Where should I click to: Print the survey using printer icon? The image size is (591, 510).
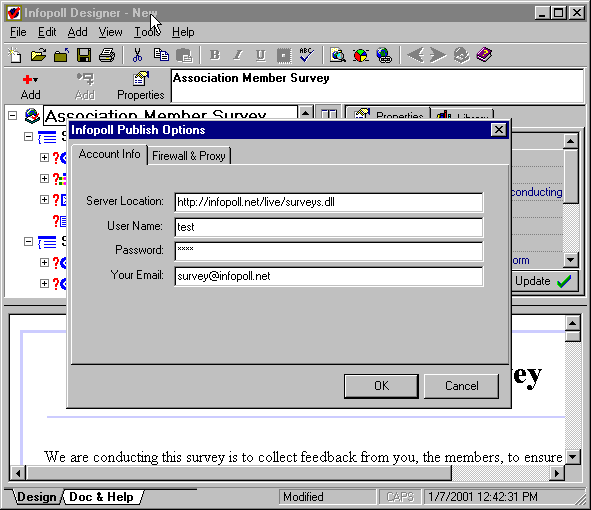107,55
